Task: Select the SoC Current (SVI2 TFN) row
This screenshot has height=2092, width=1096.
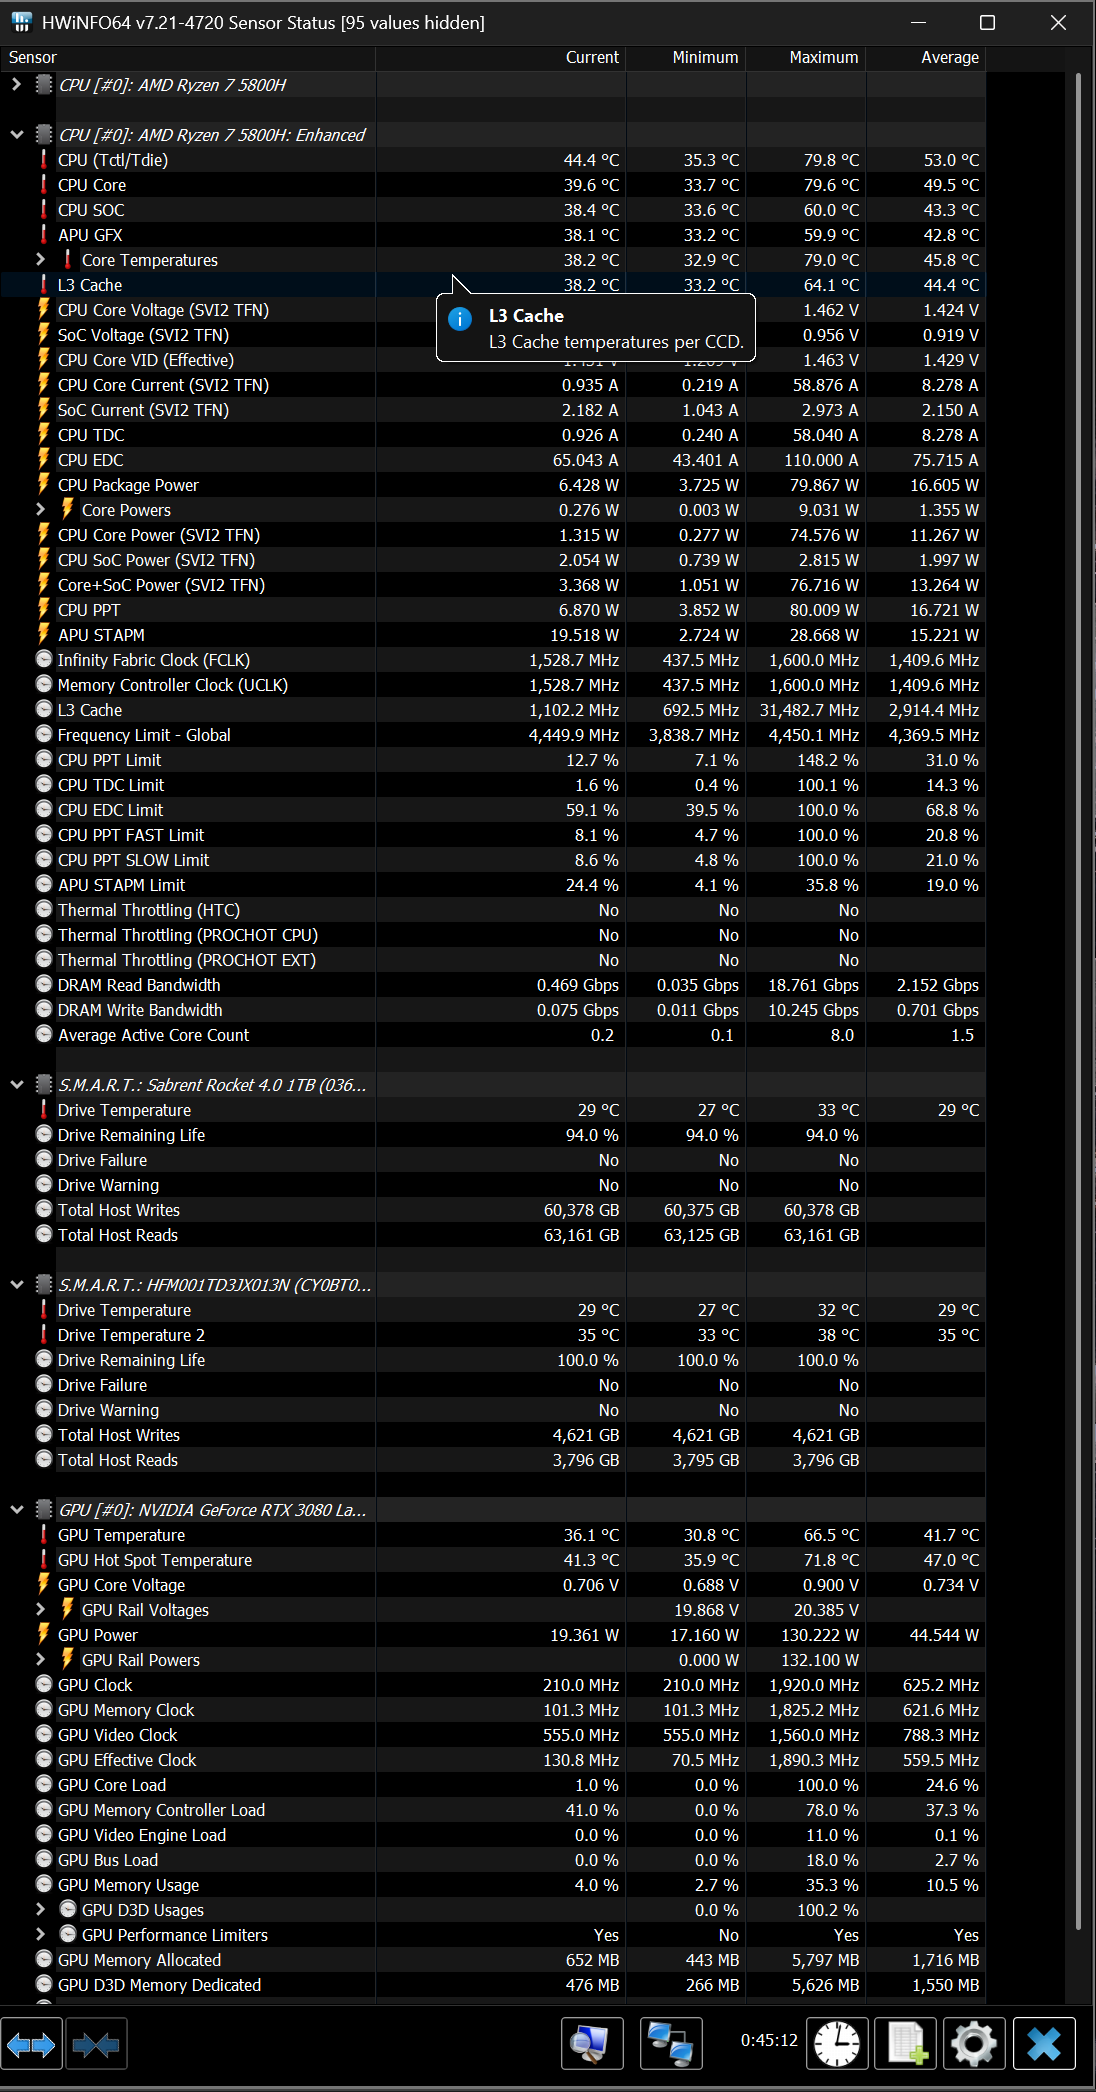Action: 493,410
